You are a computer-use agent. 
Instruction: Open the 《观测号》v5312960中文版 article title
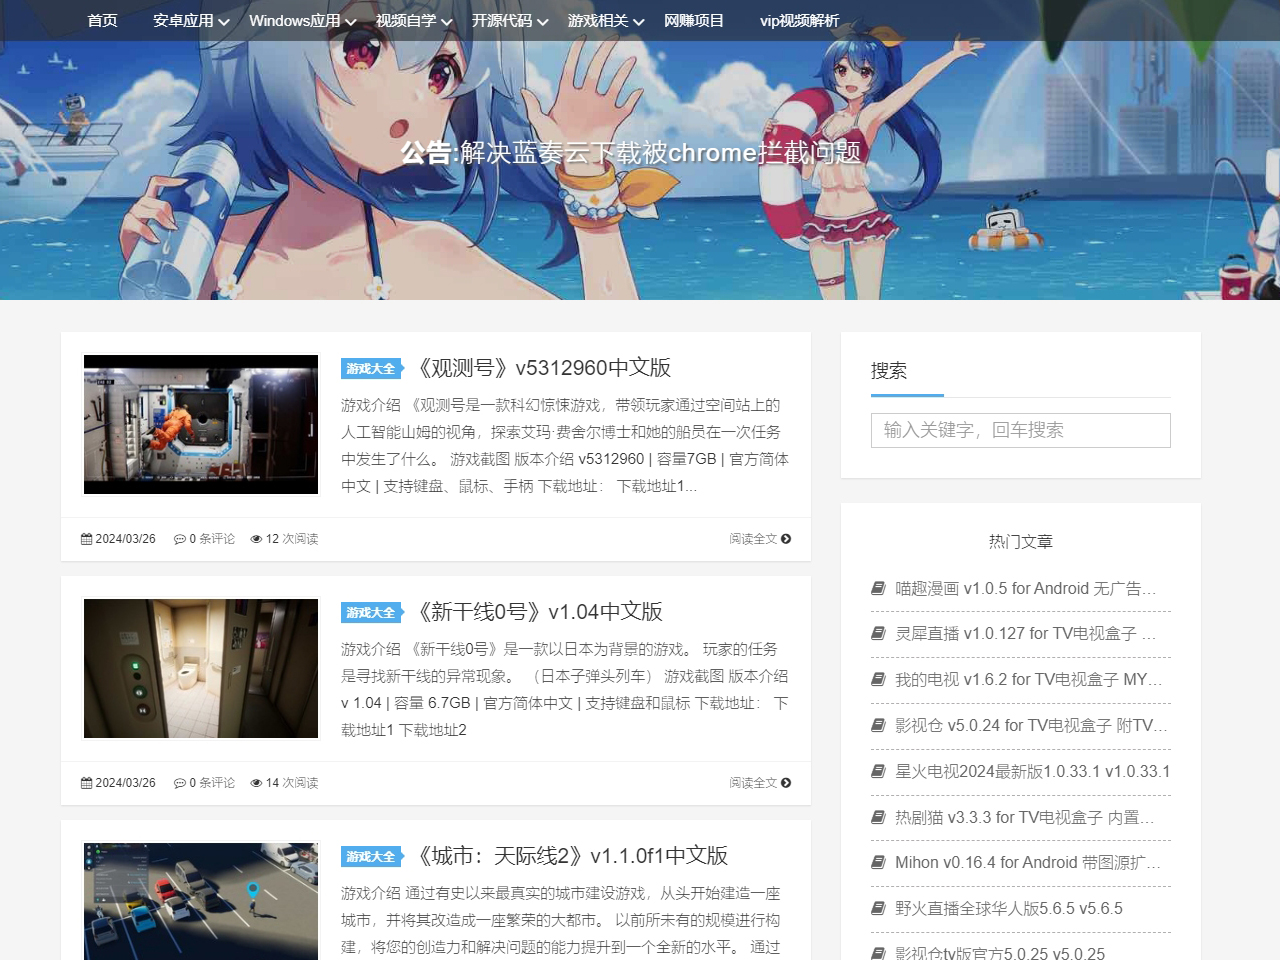click(x=543, y=368)
